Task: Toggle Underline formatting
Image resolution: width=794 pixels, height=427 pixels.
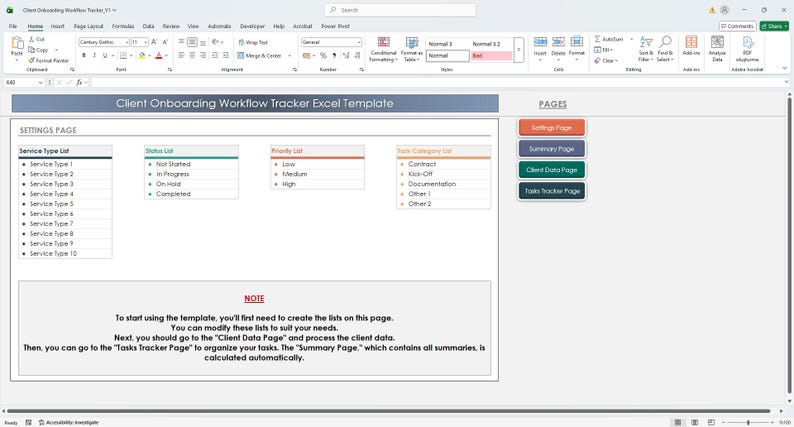Action: (x=105, y=56)
